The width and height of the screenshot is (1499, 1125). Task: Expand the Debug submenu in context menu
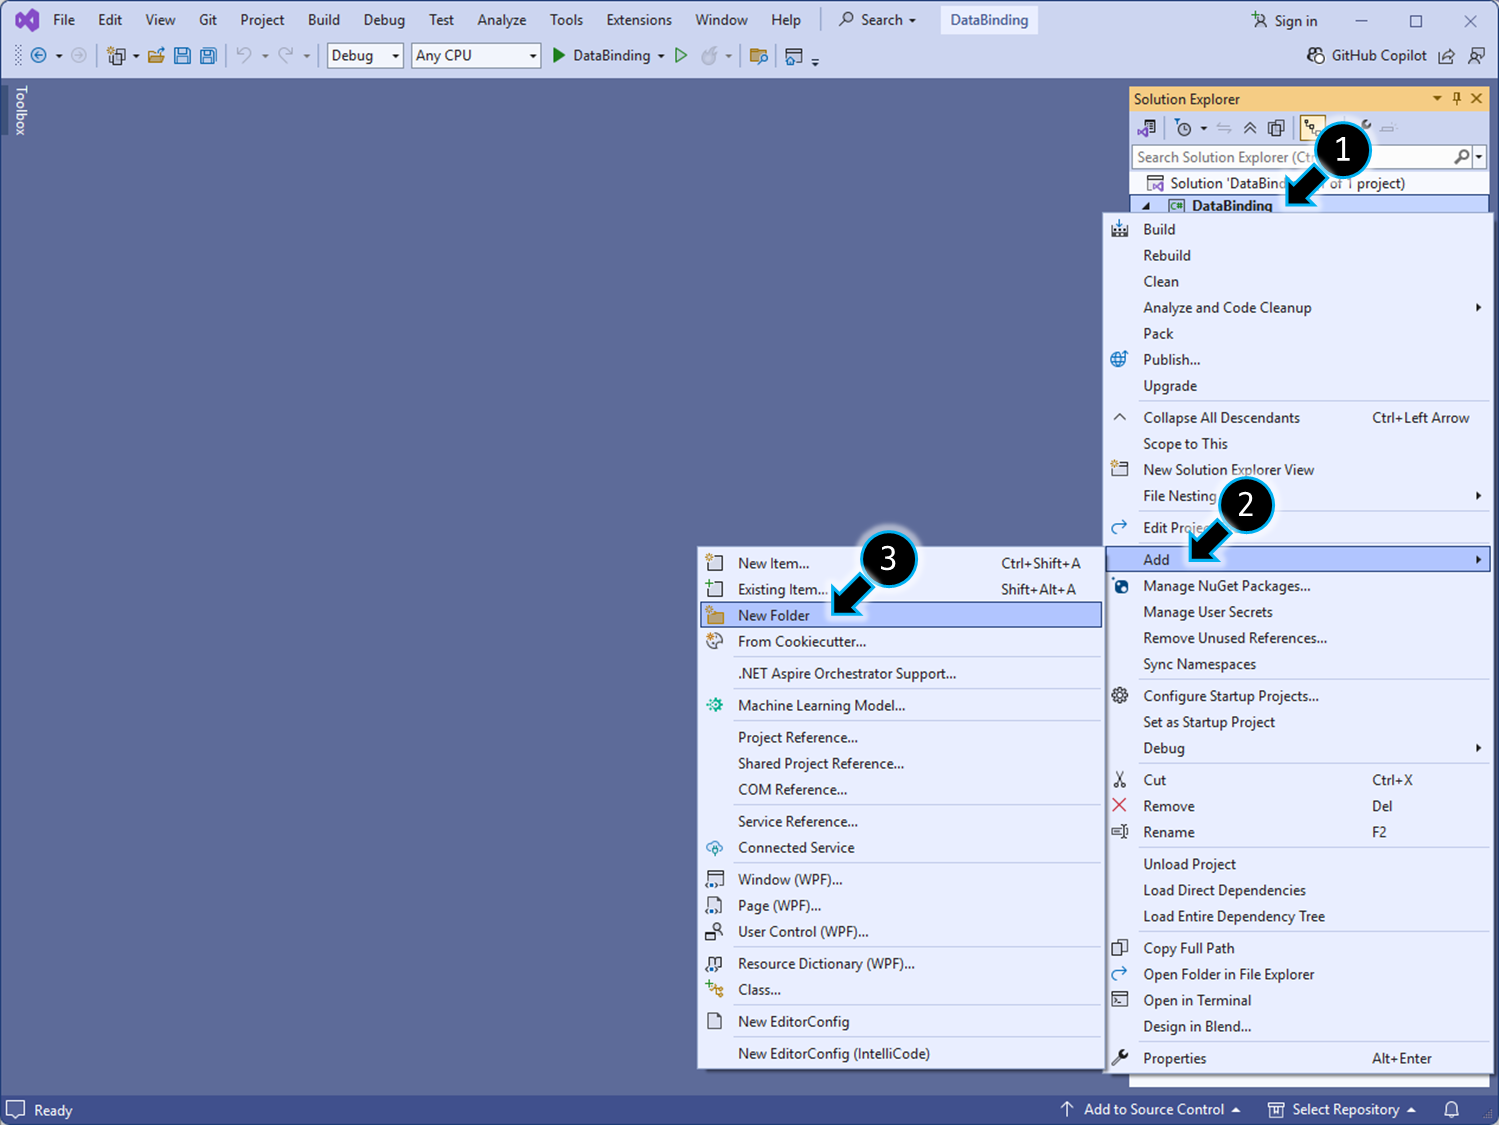click(x=1298, y=748)
